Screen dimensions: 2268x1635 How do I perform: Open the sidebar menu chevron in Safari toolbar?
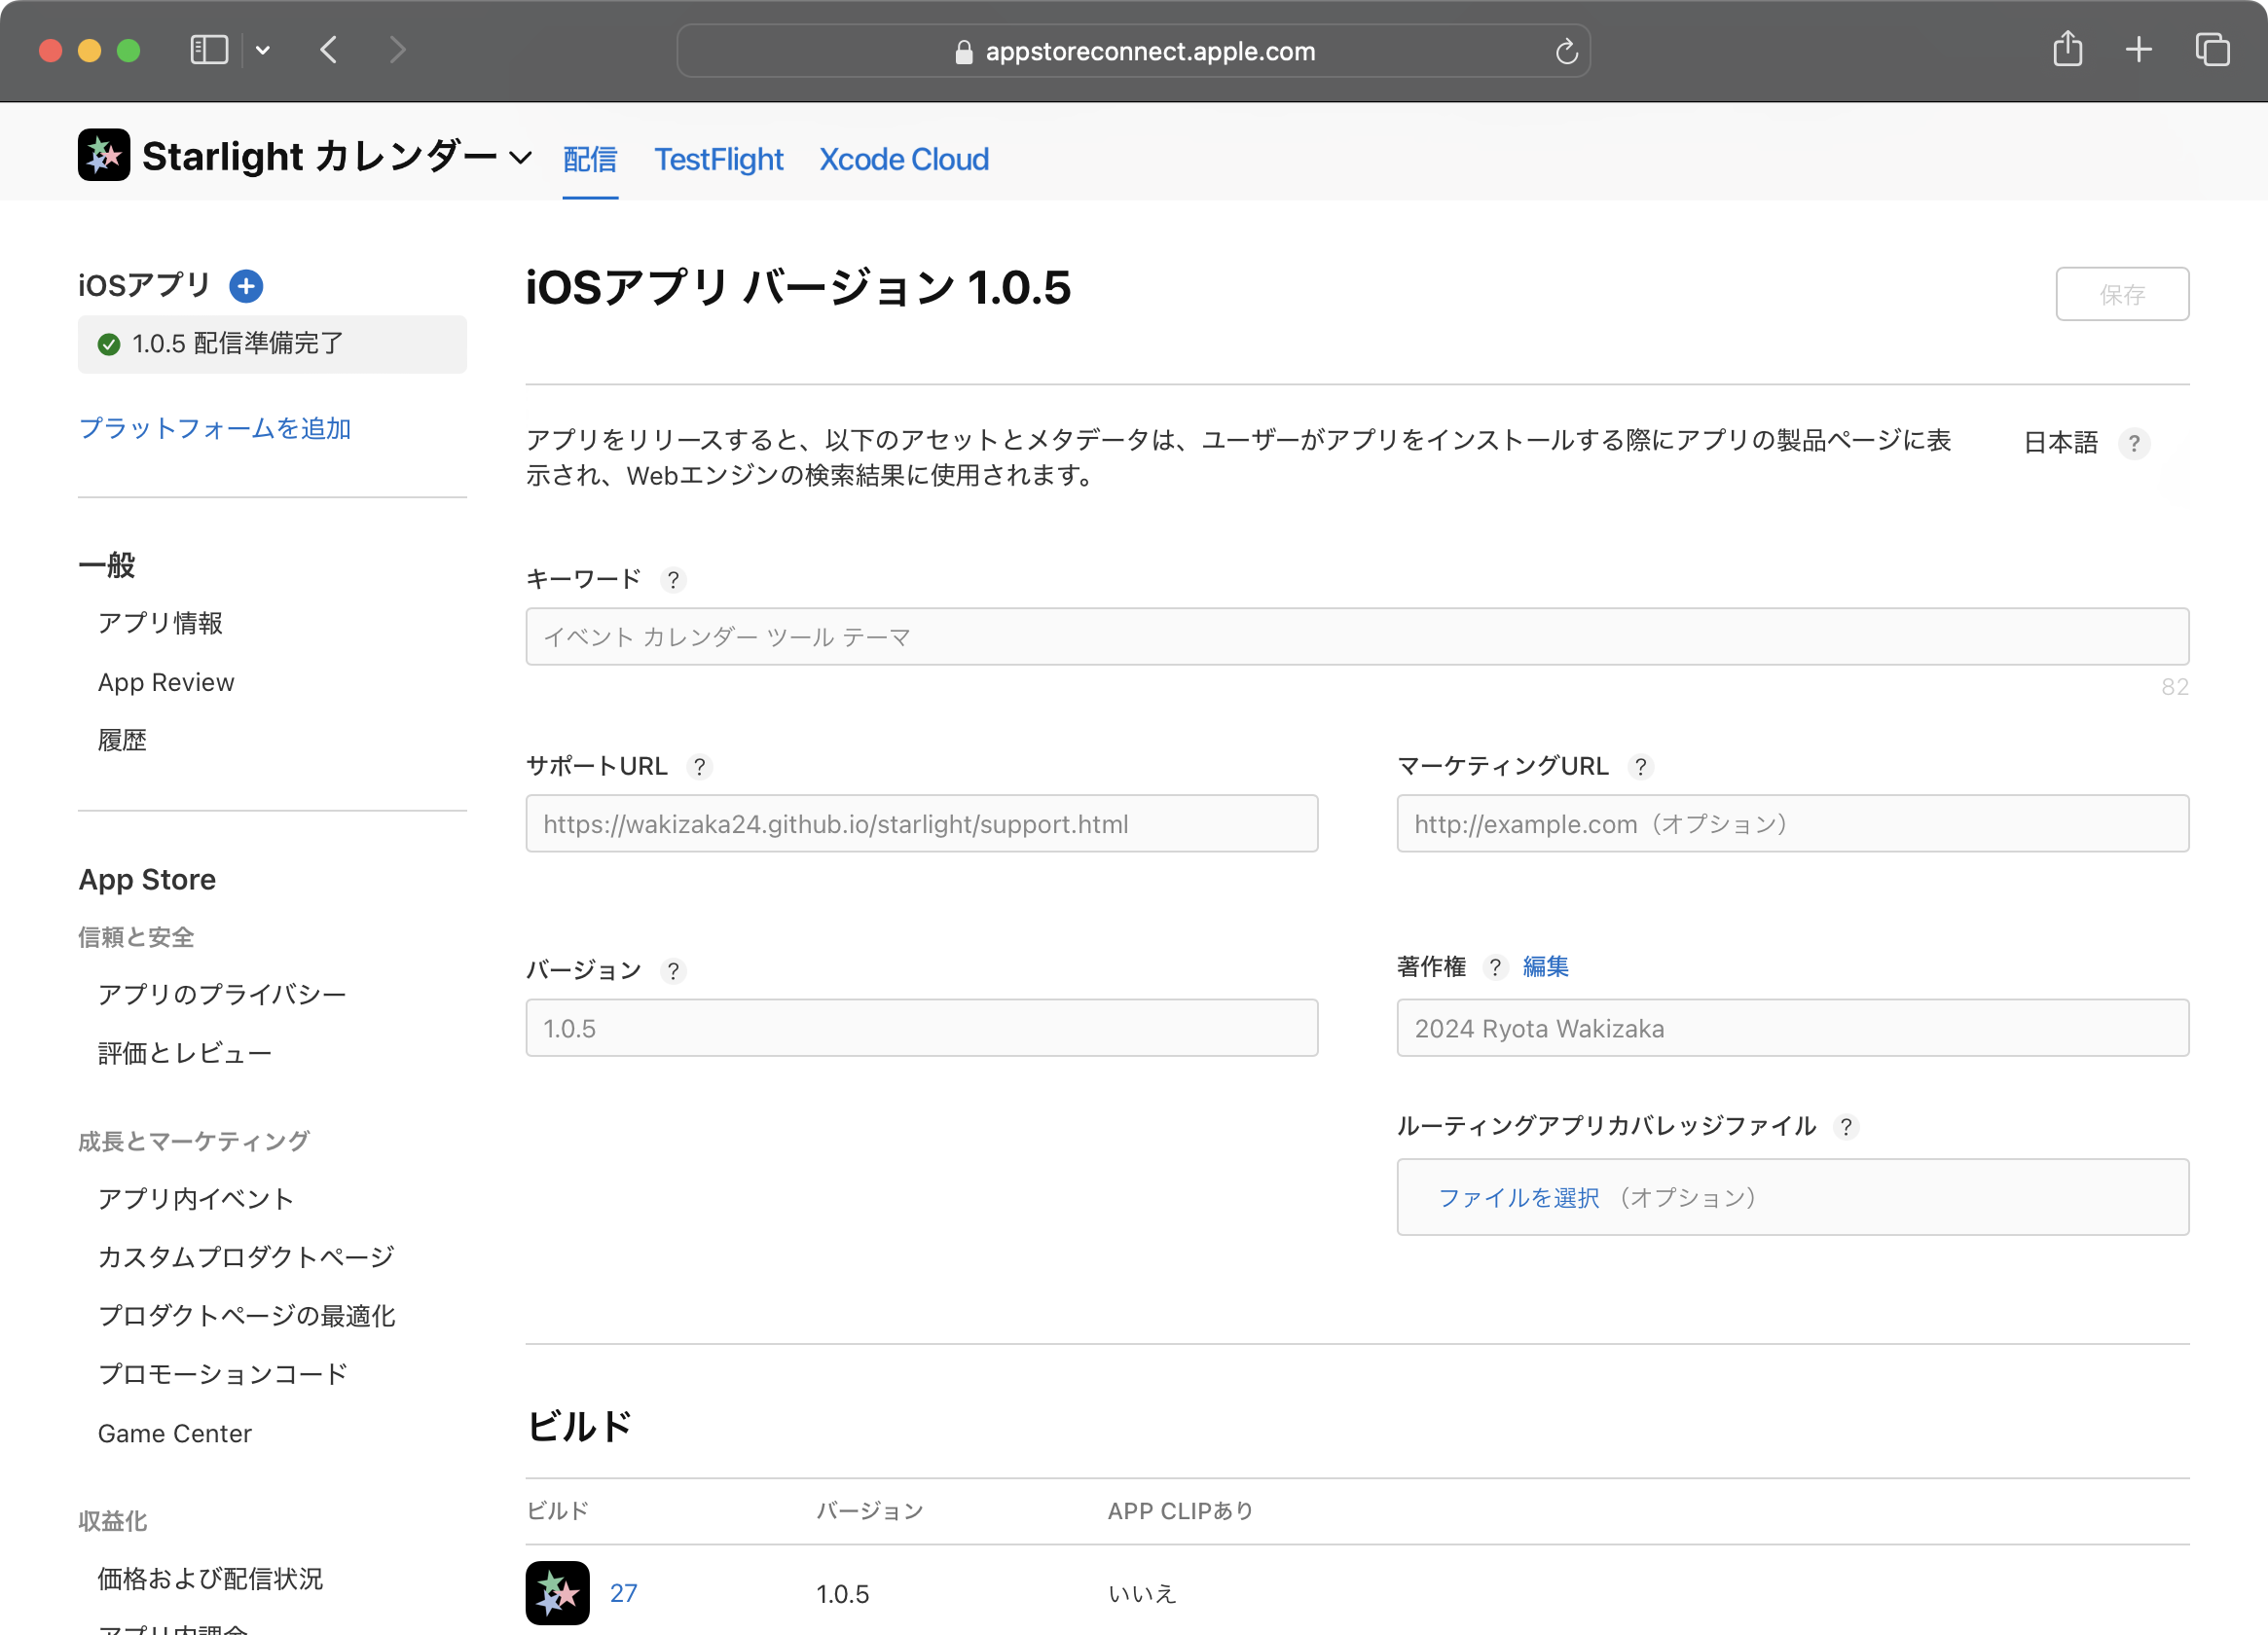(x=263, y=50)
